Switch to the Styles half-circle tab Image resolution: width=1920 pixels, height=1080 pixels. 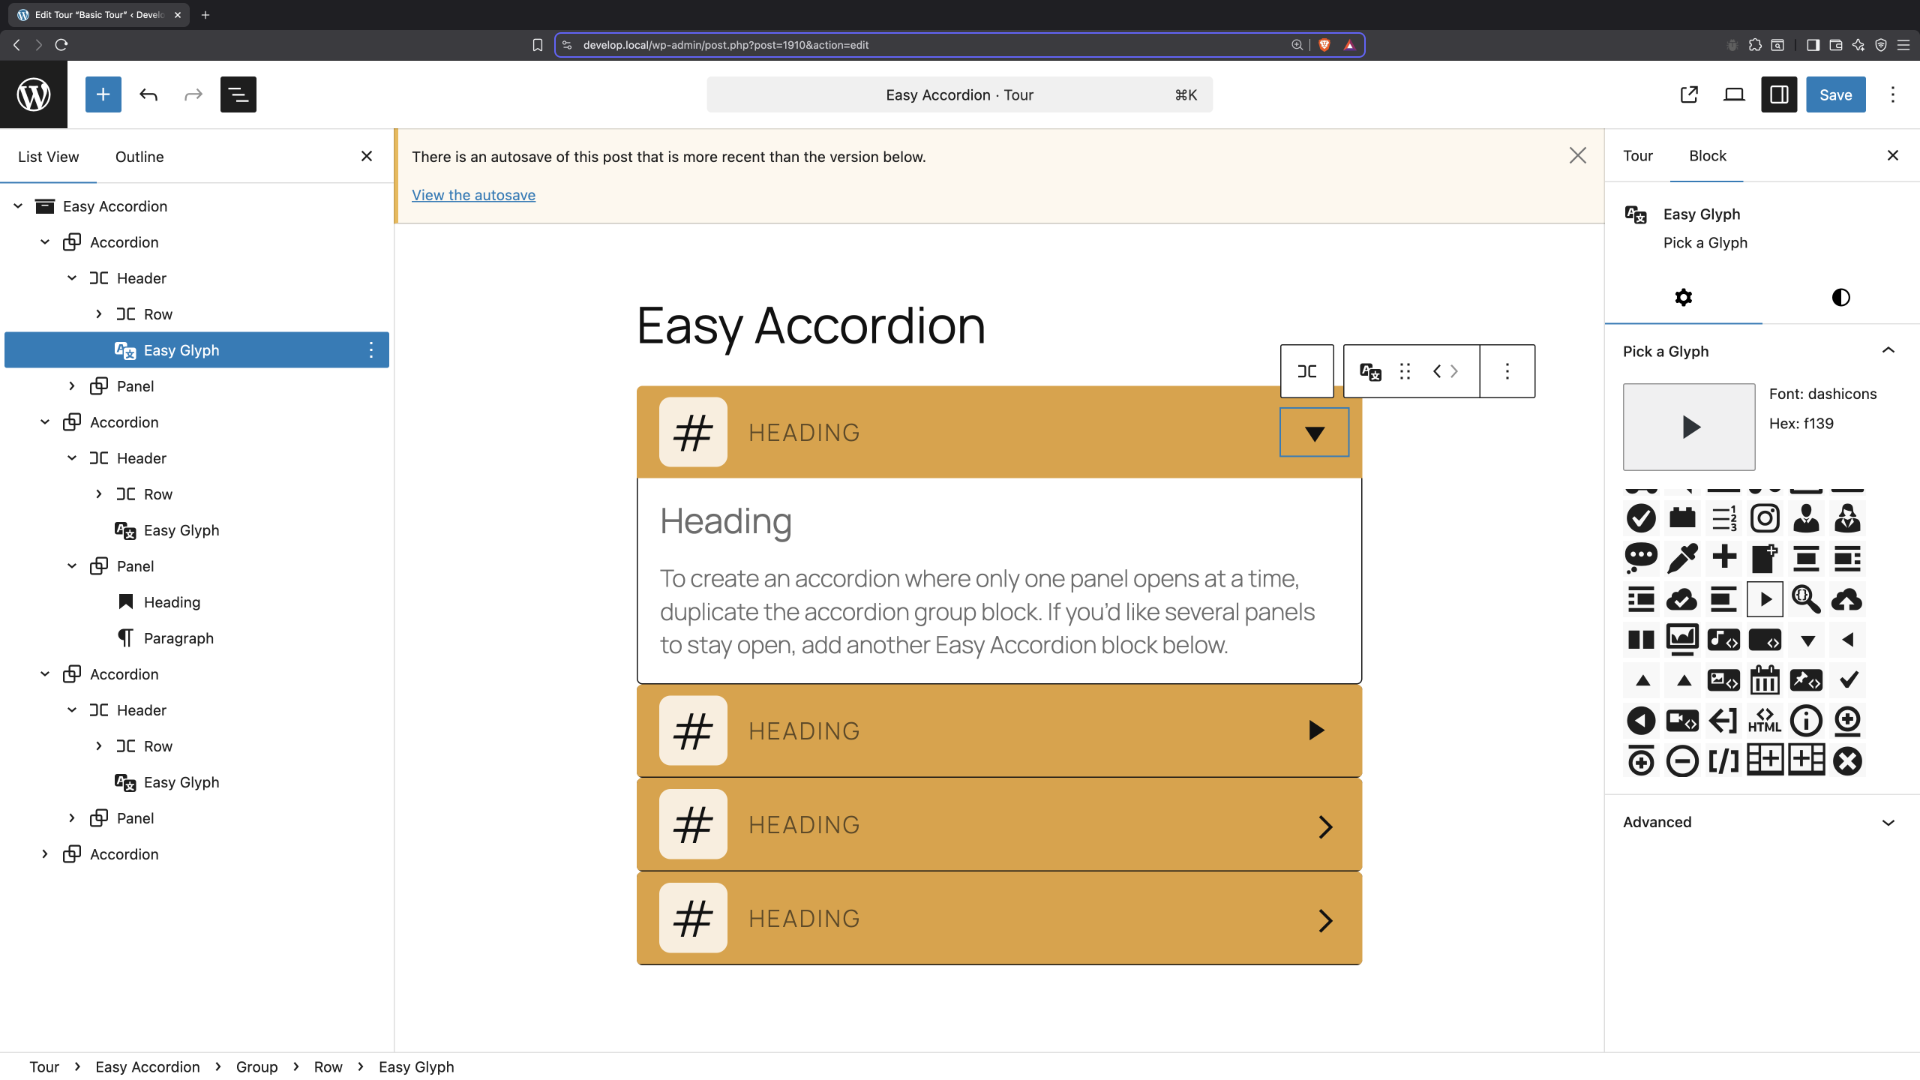point(1840,298)
